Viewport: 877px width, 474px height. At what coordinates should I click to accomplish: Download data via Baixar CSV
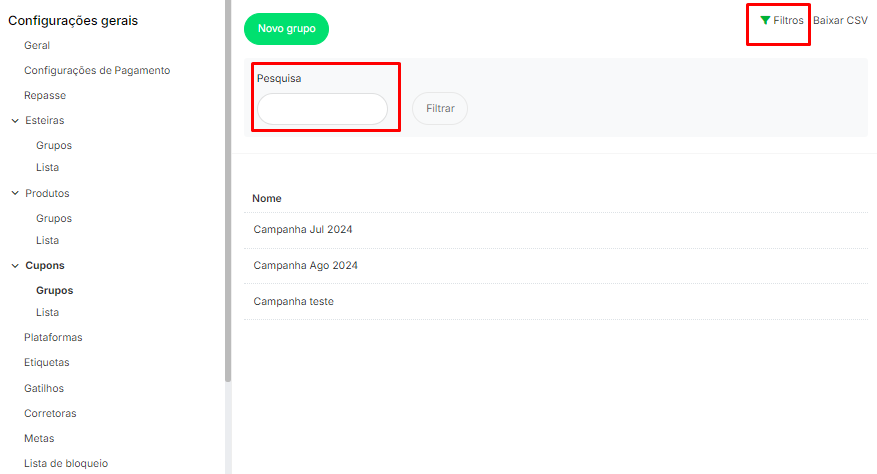(840, 20)
